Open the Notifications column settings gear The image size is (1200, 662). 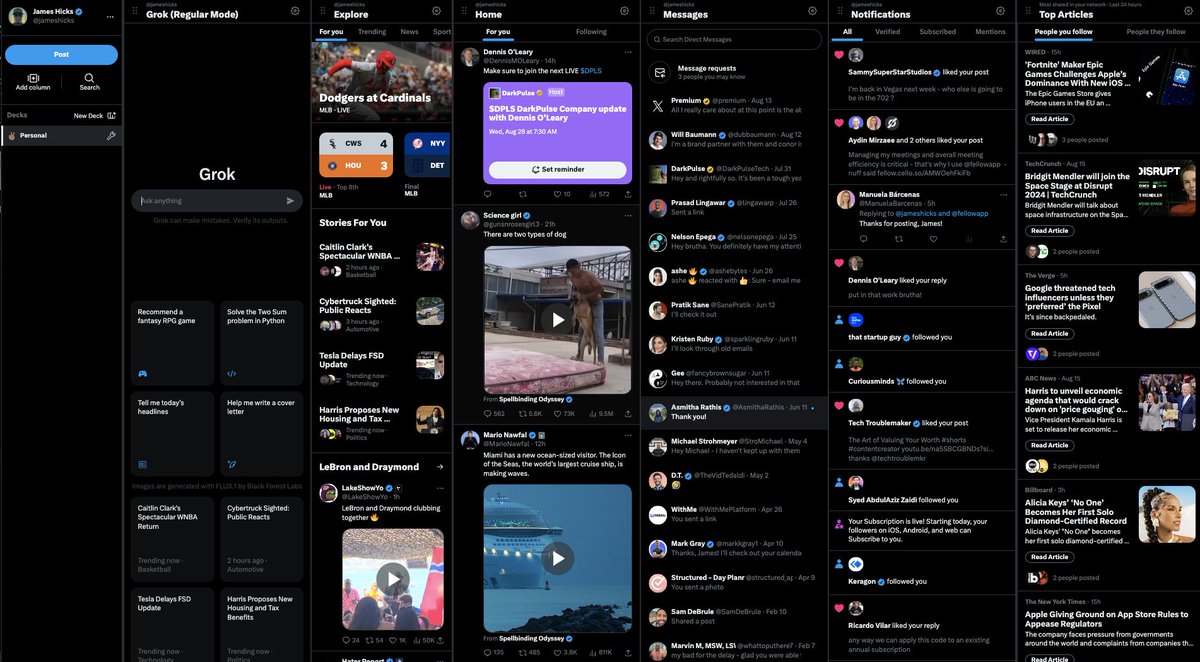[1001, 11]
